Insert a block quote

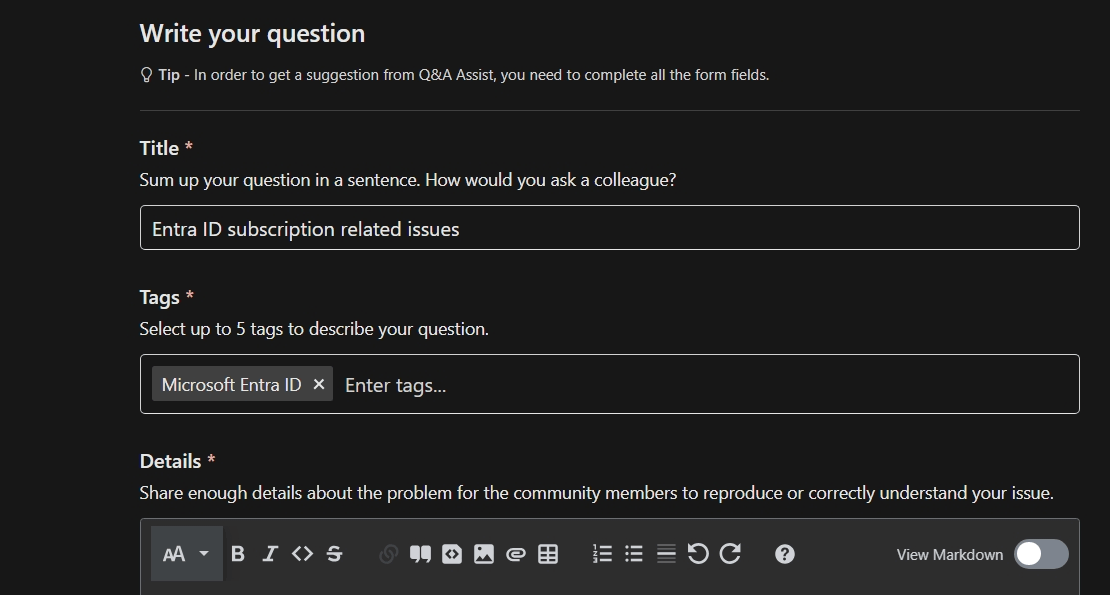pyautogui.click(x=420, y=554)
